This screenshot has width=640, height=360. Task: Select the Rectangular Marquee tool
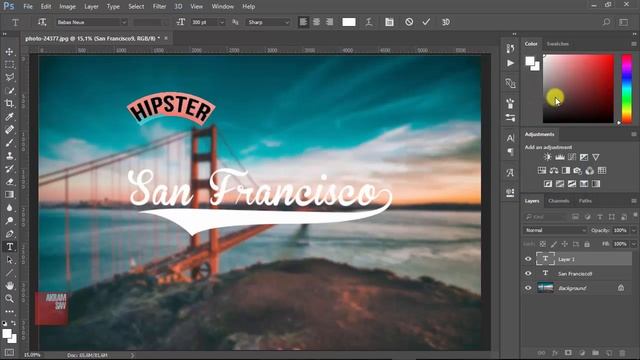point(9,65)
